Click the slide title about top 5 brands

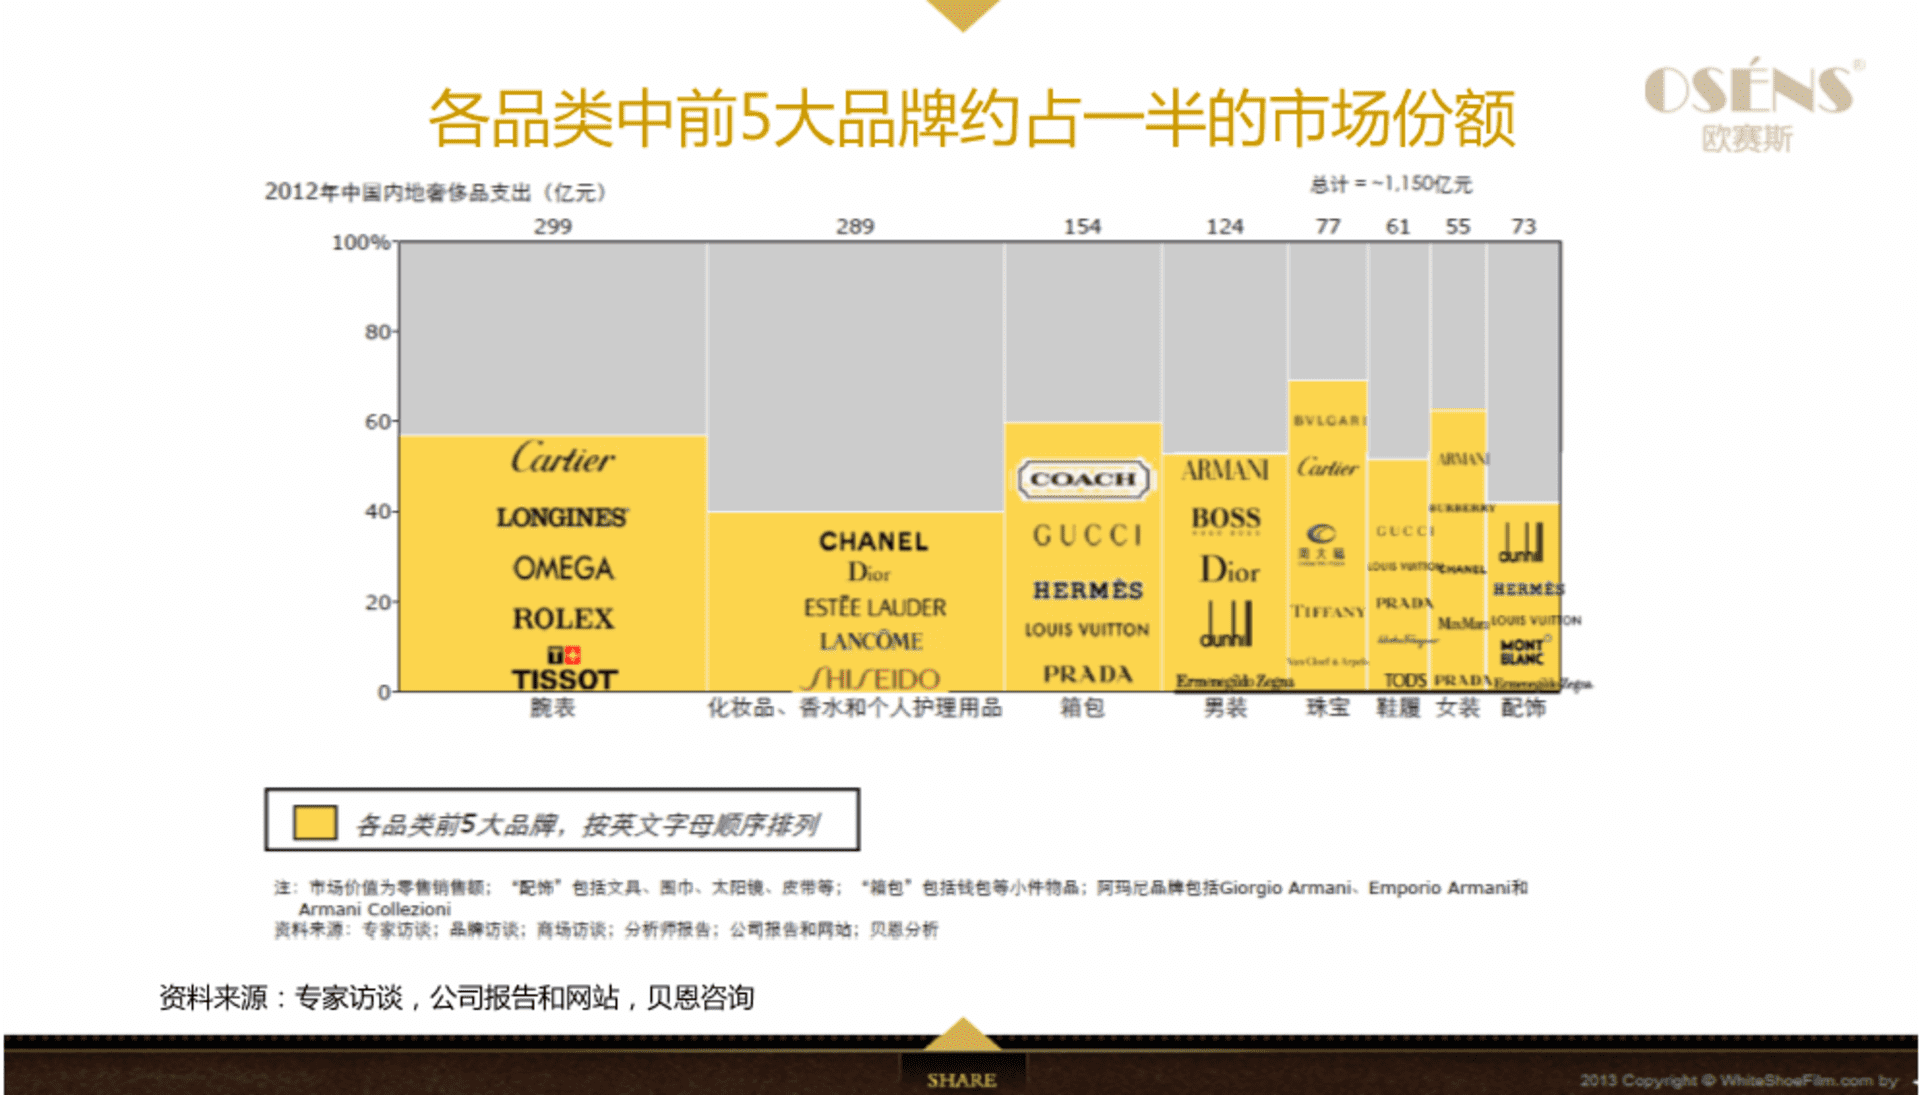click(972, 118)
